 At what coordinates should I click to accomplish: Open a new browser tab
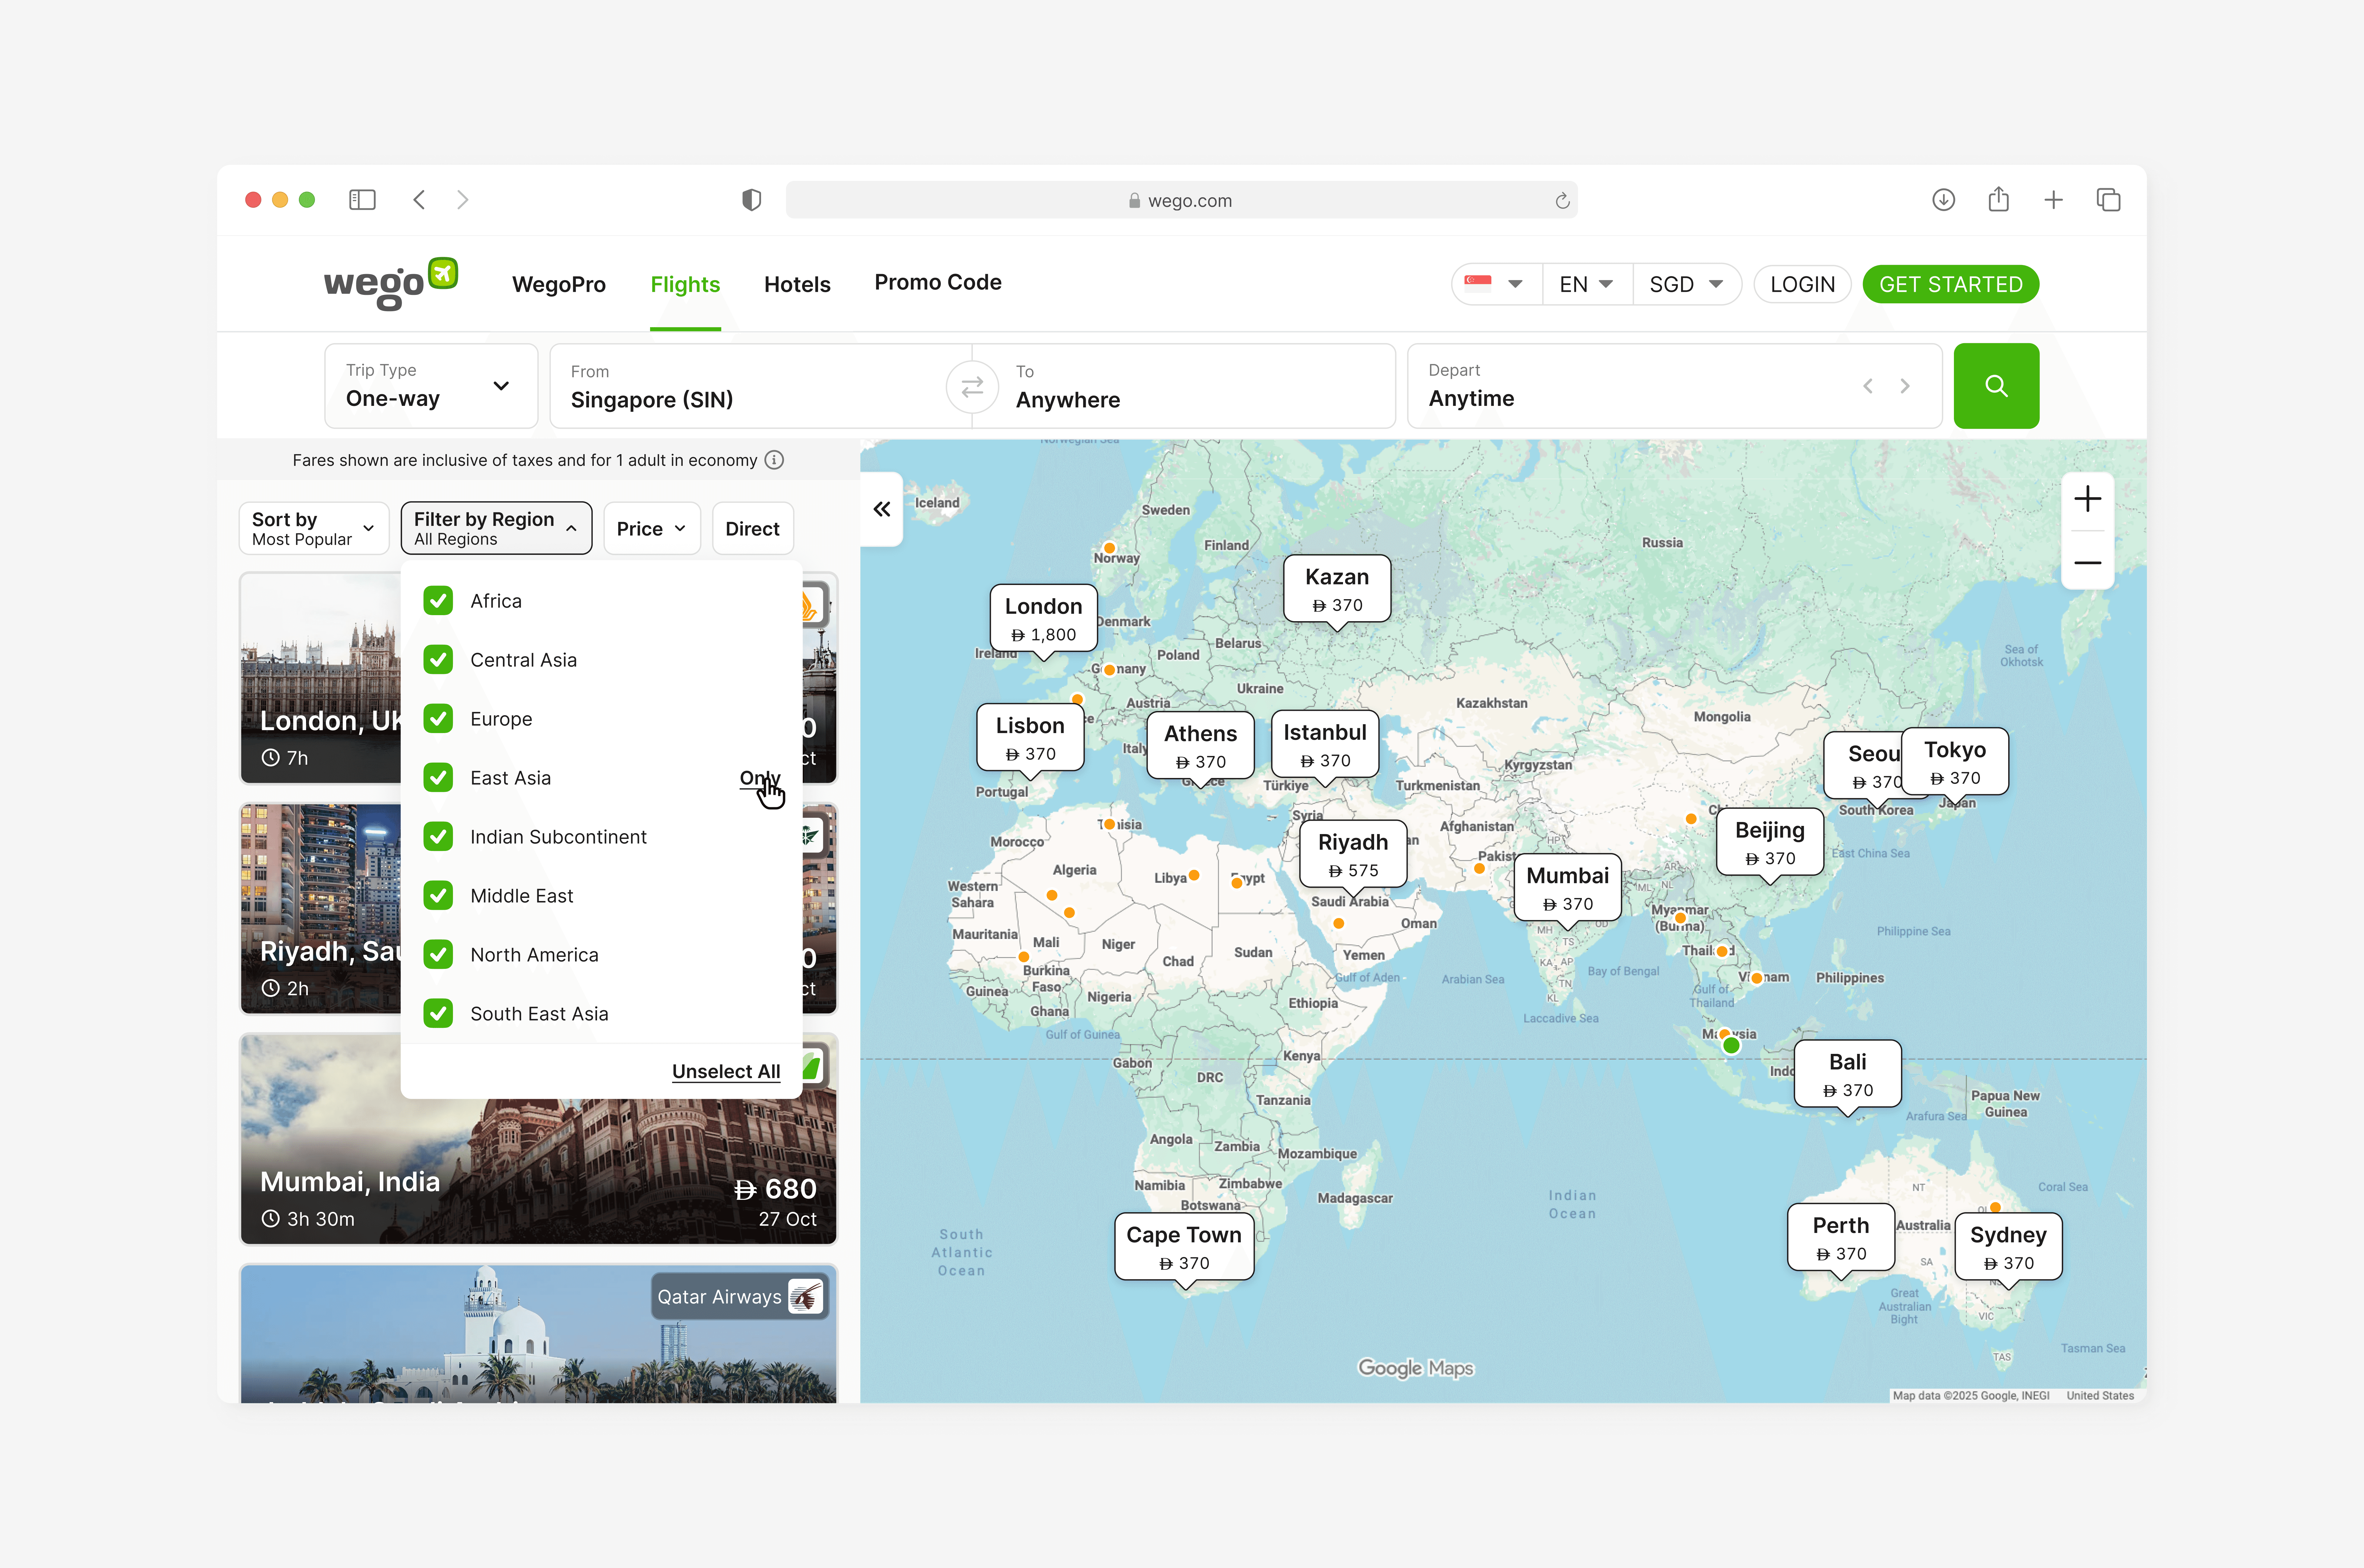pyautogui.click(x=2053, y=200)
